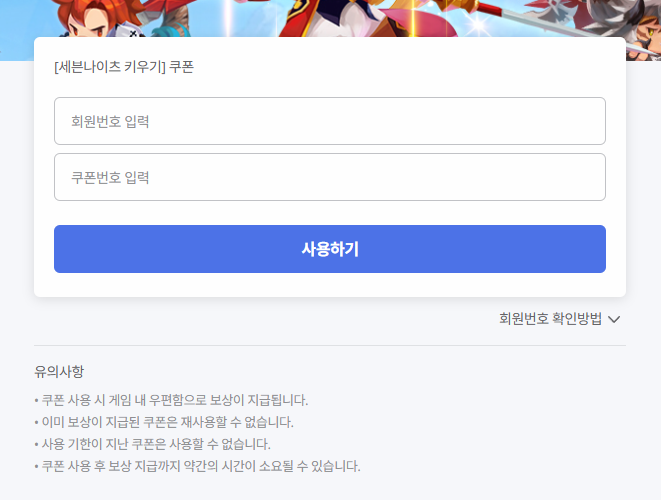661x500 pixels.
Task: Click the 회원번호 입력 member number field
Action: pyautogui.click(x=330, y=121)
